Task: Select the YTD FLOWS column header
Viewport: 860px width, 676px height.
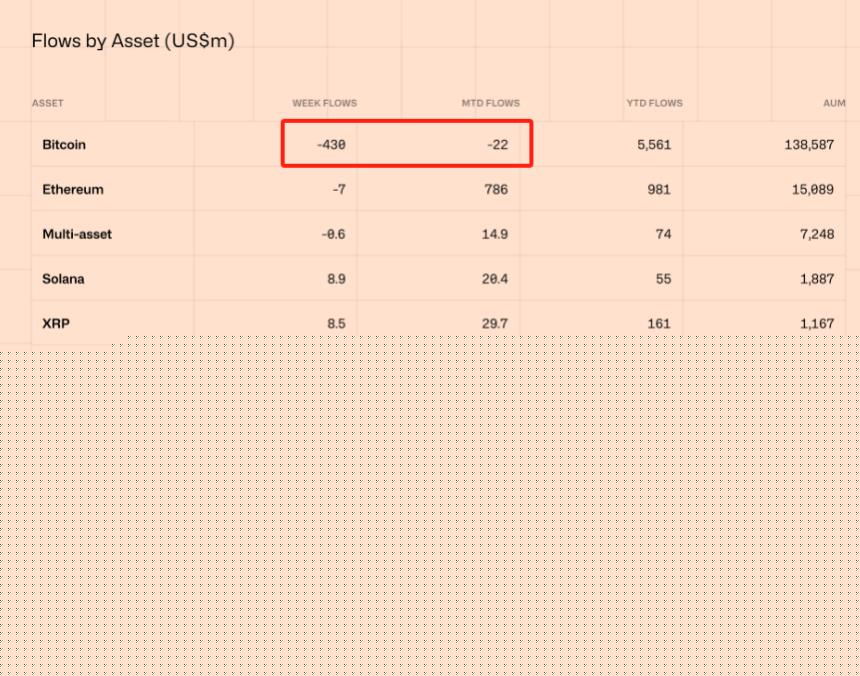Action: pos(652,103)
